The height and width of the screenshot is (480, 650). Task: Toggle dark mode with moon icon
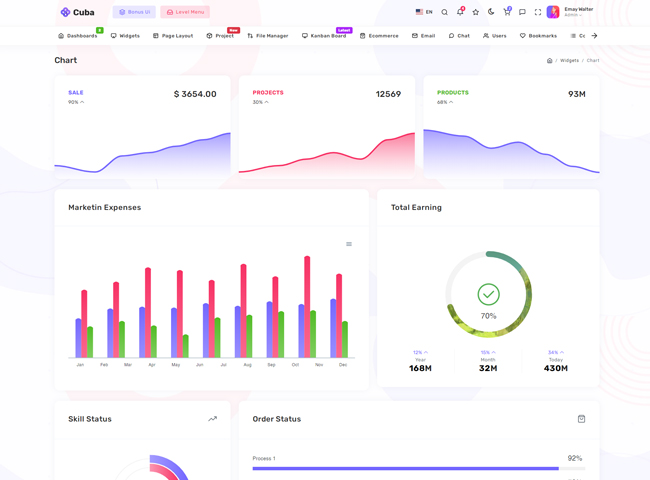[491, 12]
